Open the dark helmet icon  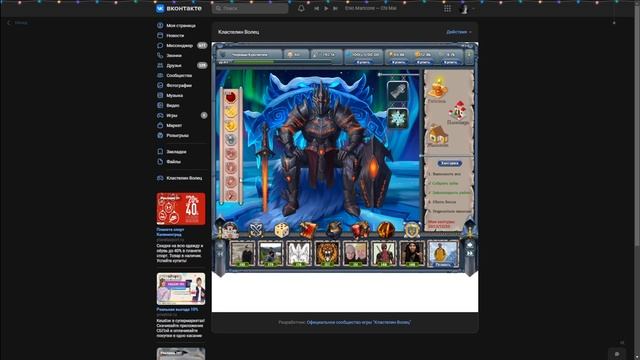click(334, 230)
